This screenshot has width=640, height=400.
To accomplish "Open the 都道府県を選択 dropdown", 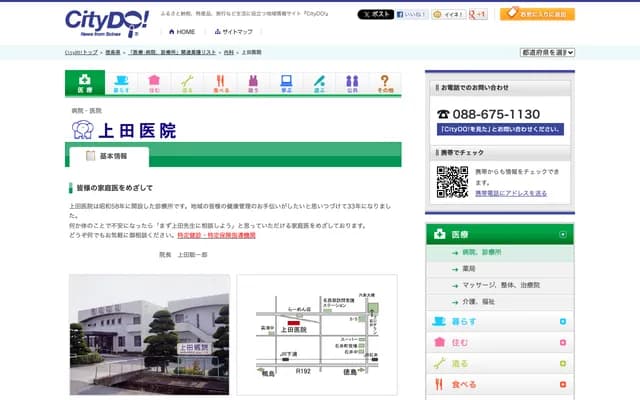I will click(546, 52).
